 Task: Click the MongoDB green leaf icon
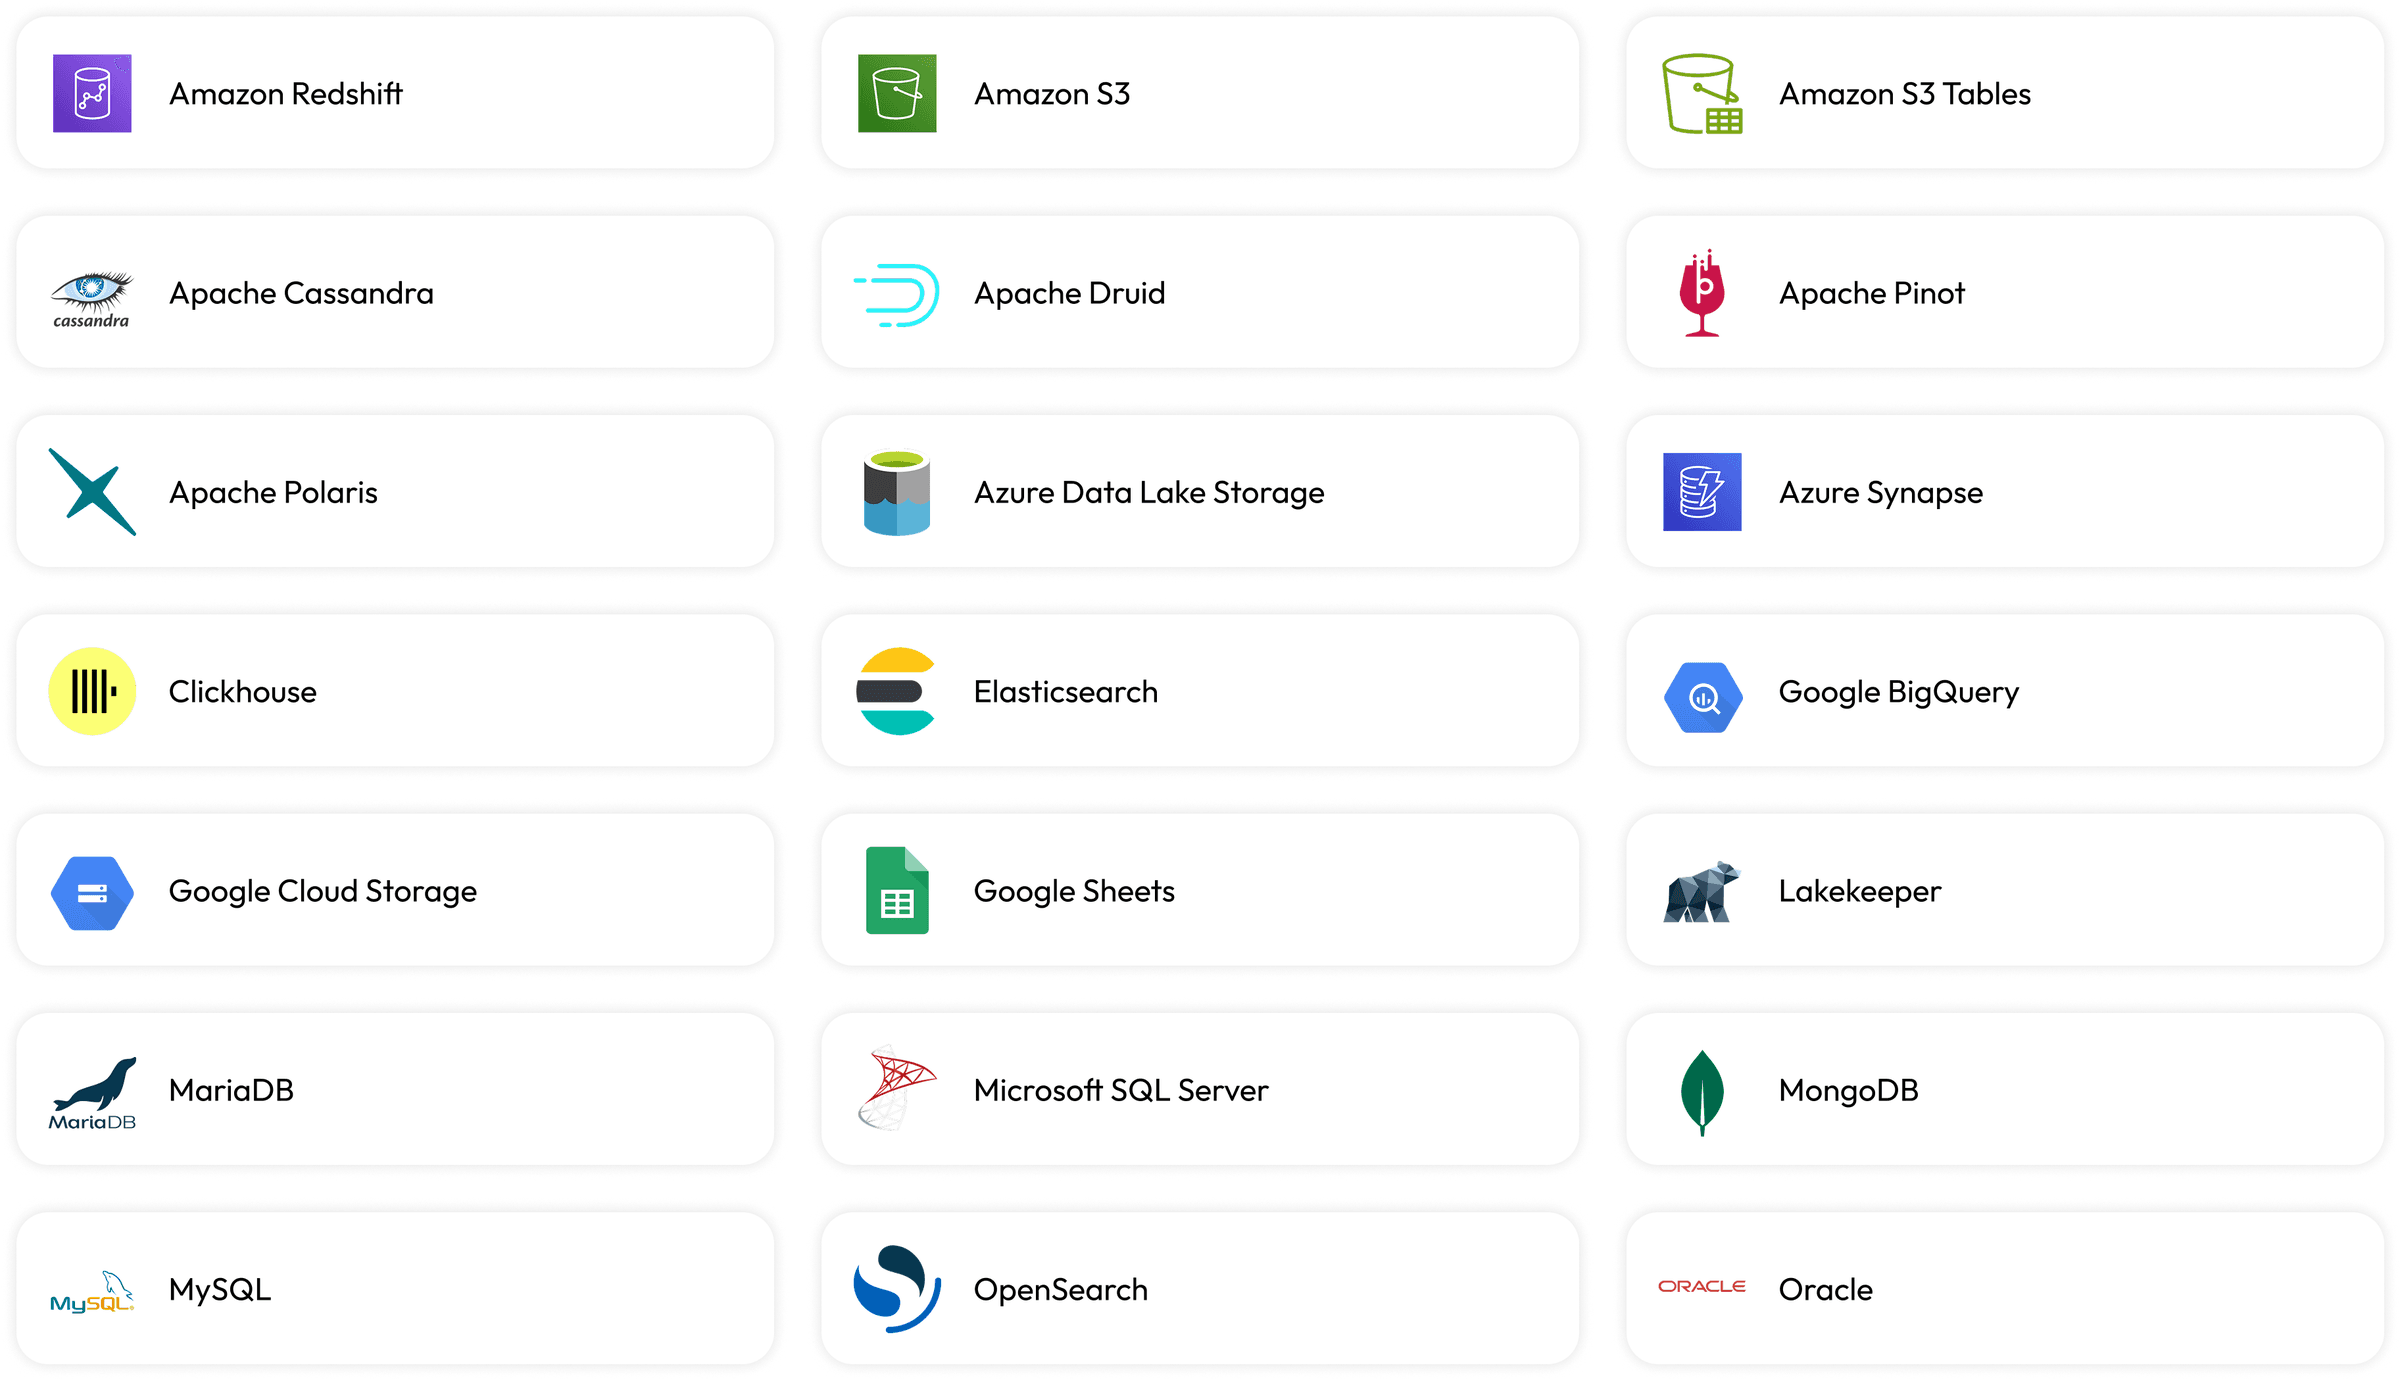pyautogui.click(x=1702, y=1092)
